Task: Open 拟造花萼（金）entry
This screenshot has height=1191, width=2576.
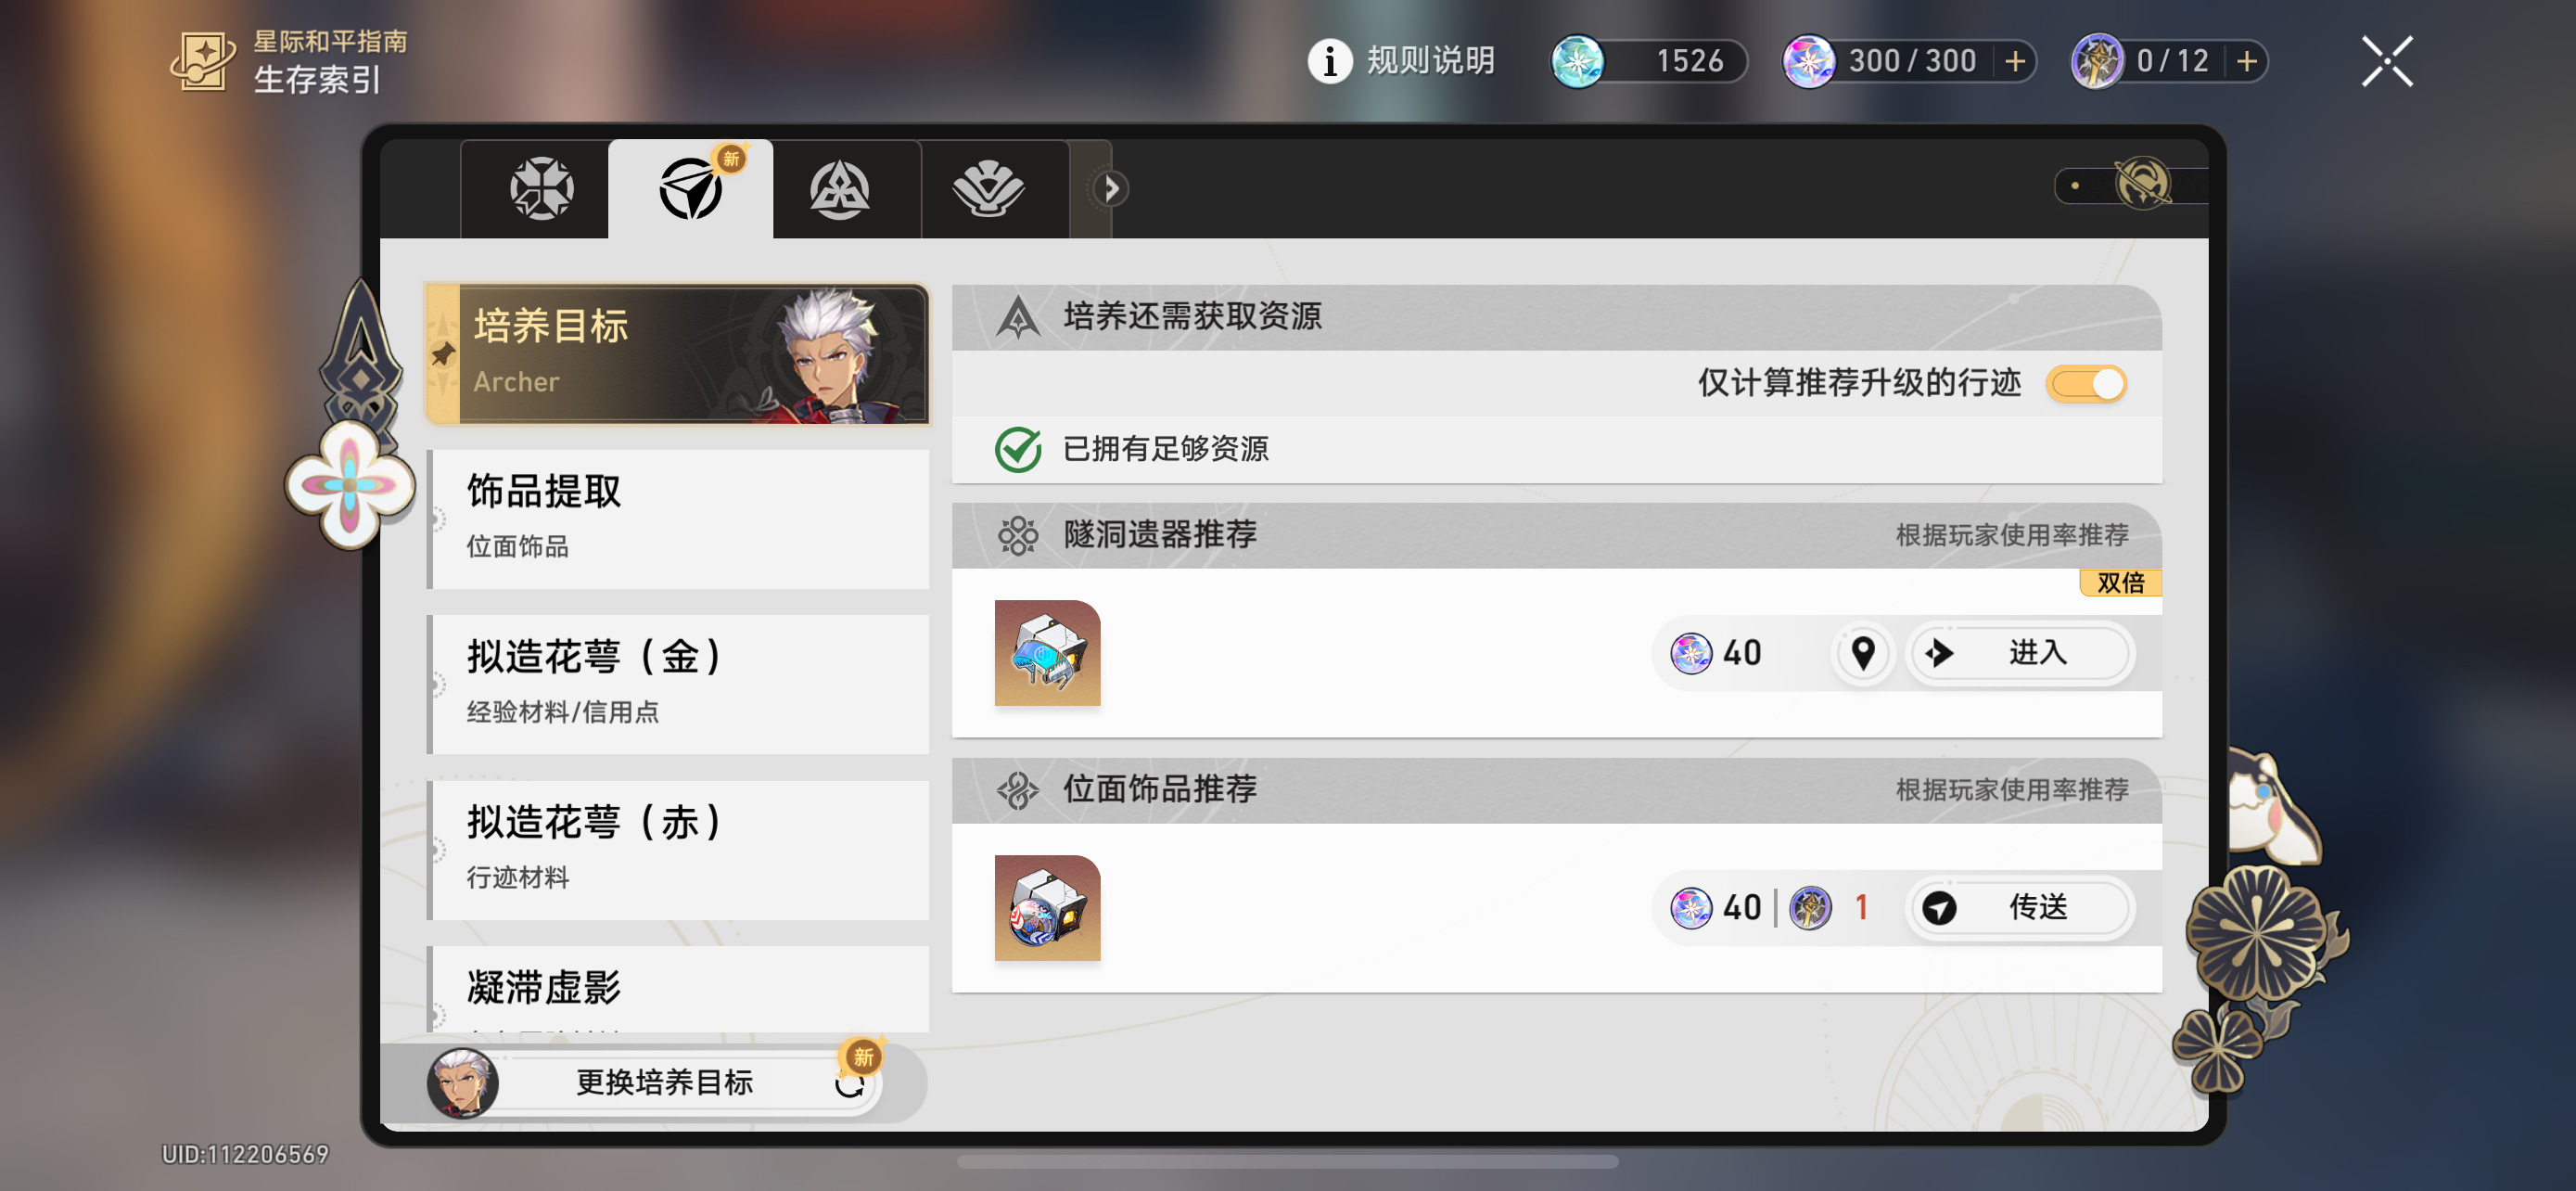Action: click(x=678, y=684)
